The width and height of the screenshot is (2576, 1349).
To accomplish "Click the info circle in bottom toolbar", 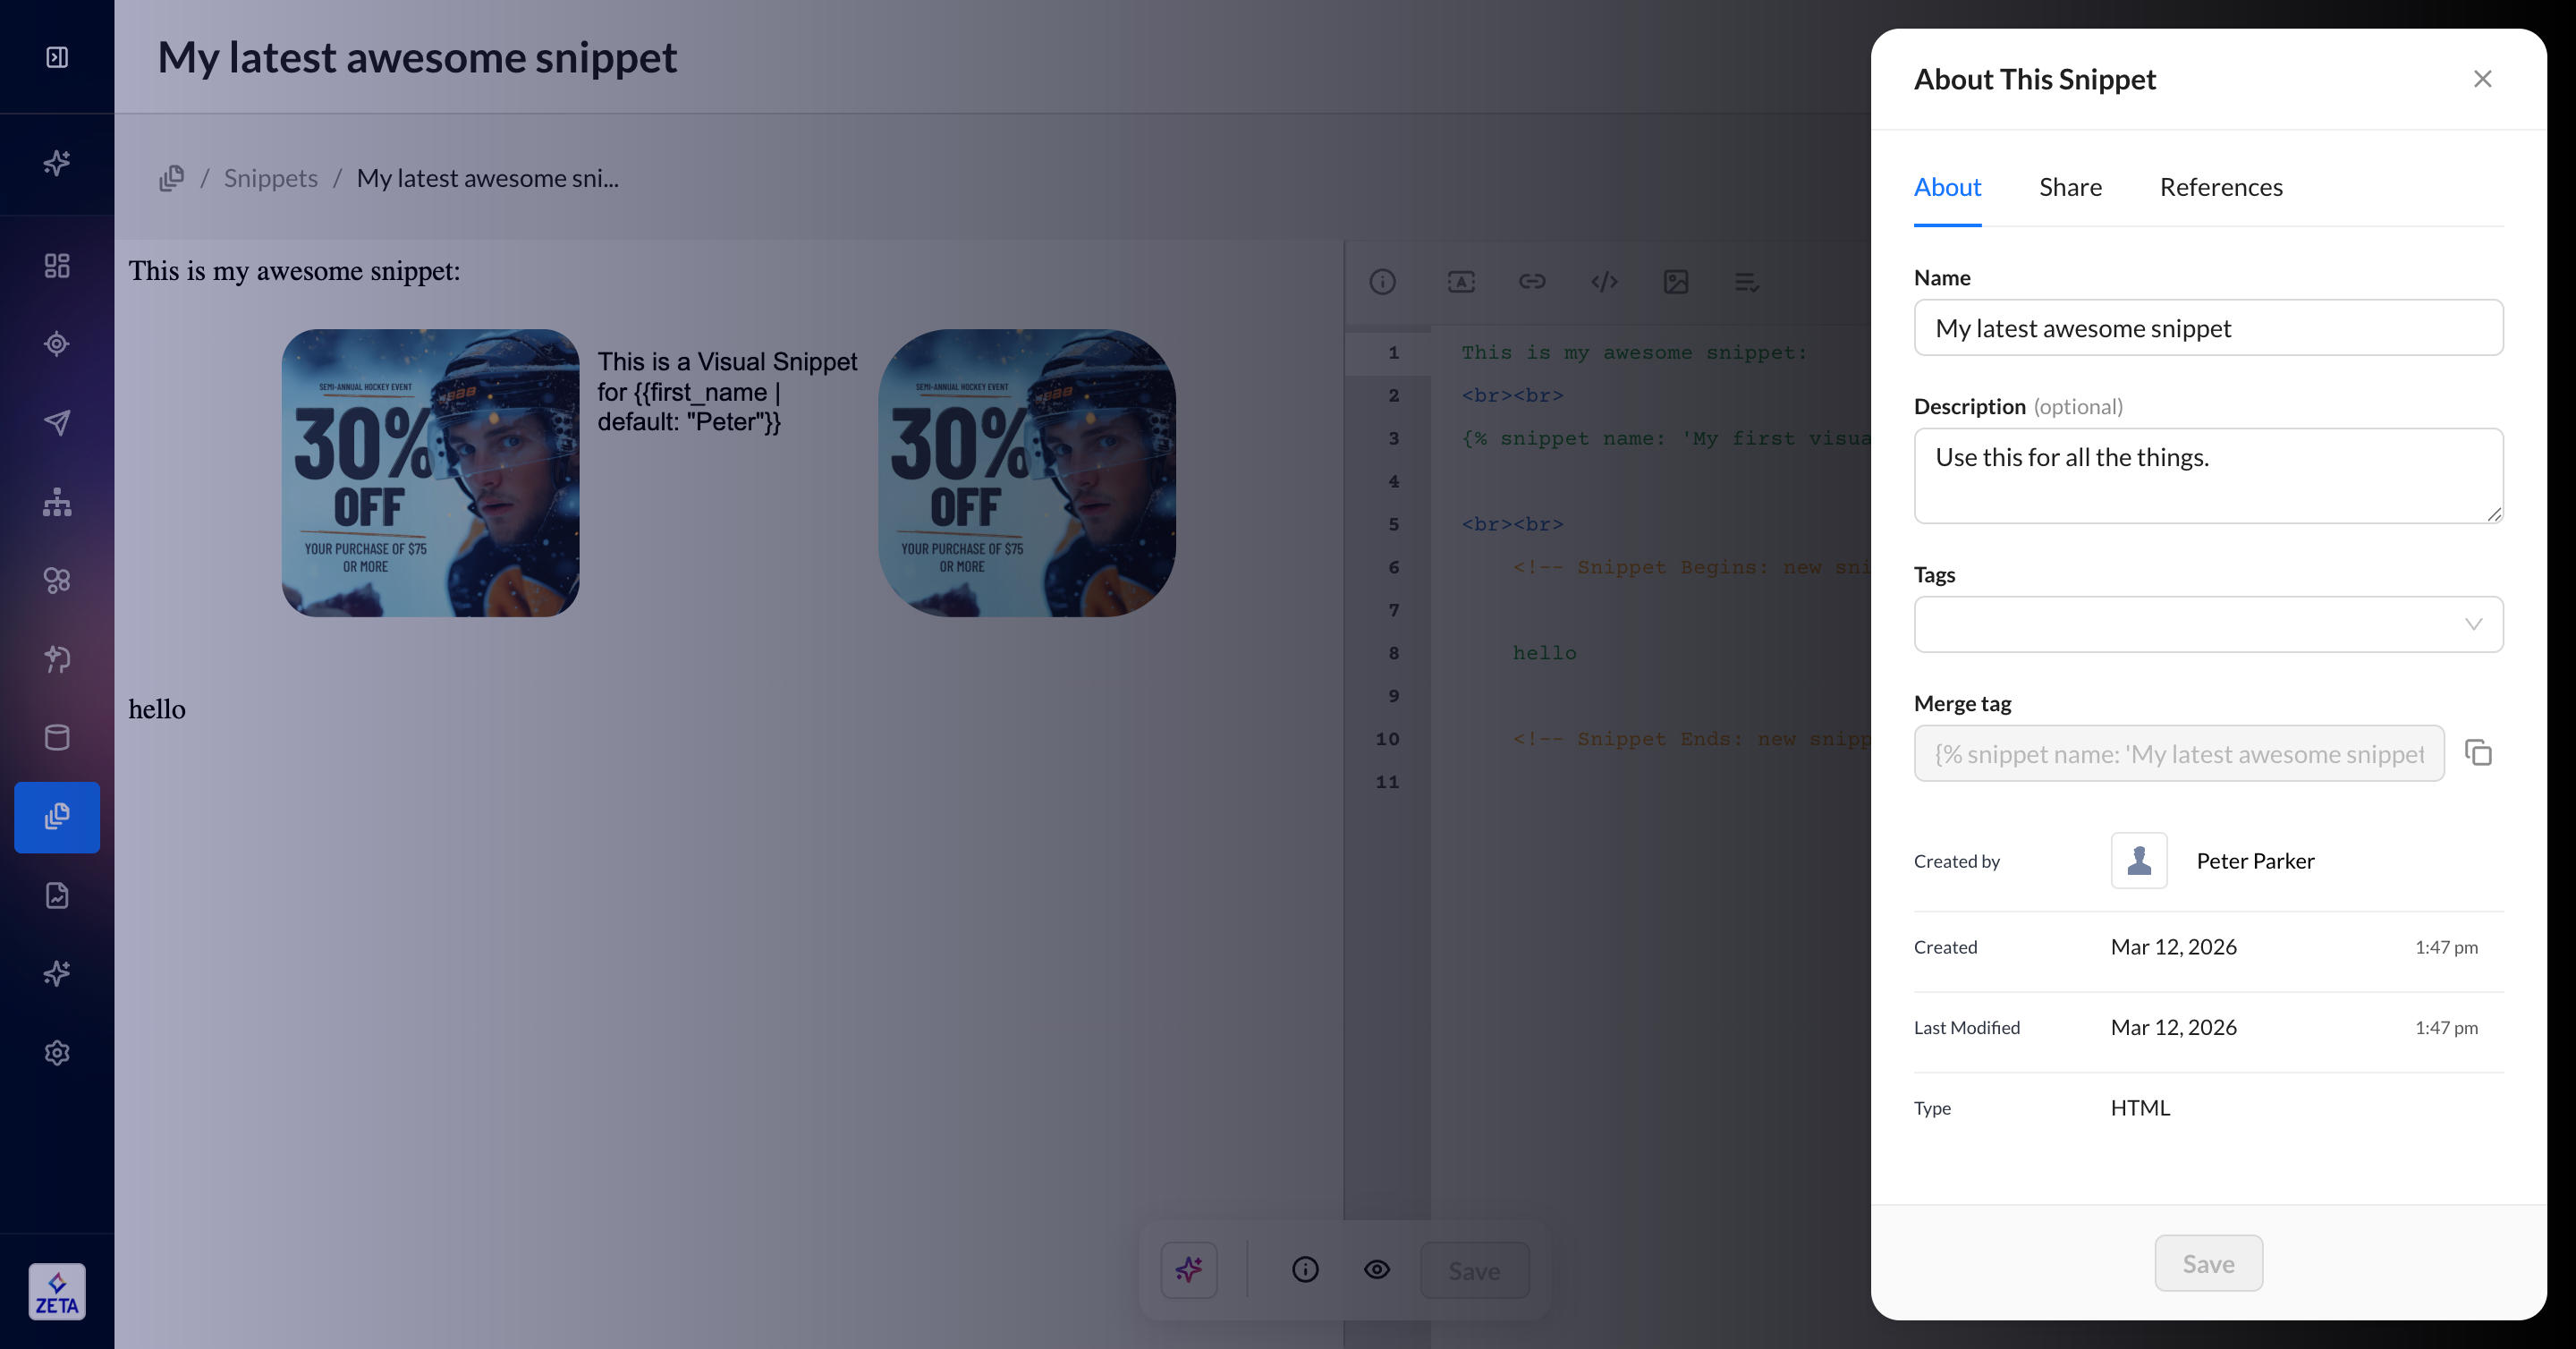I will [1305, 1270].
